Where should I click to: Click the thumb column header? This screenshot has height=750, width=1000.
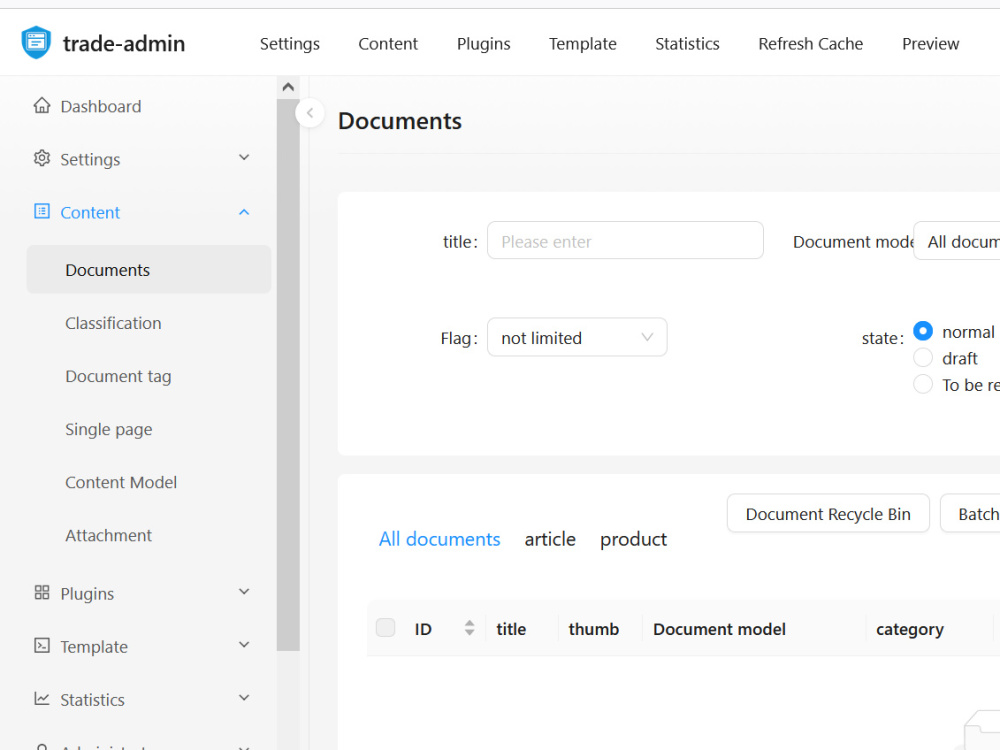[594, 629]
